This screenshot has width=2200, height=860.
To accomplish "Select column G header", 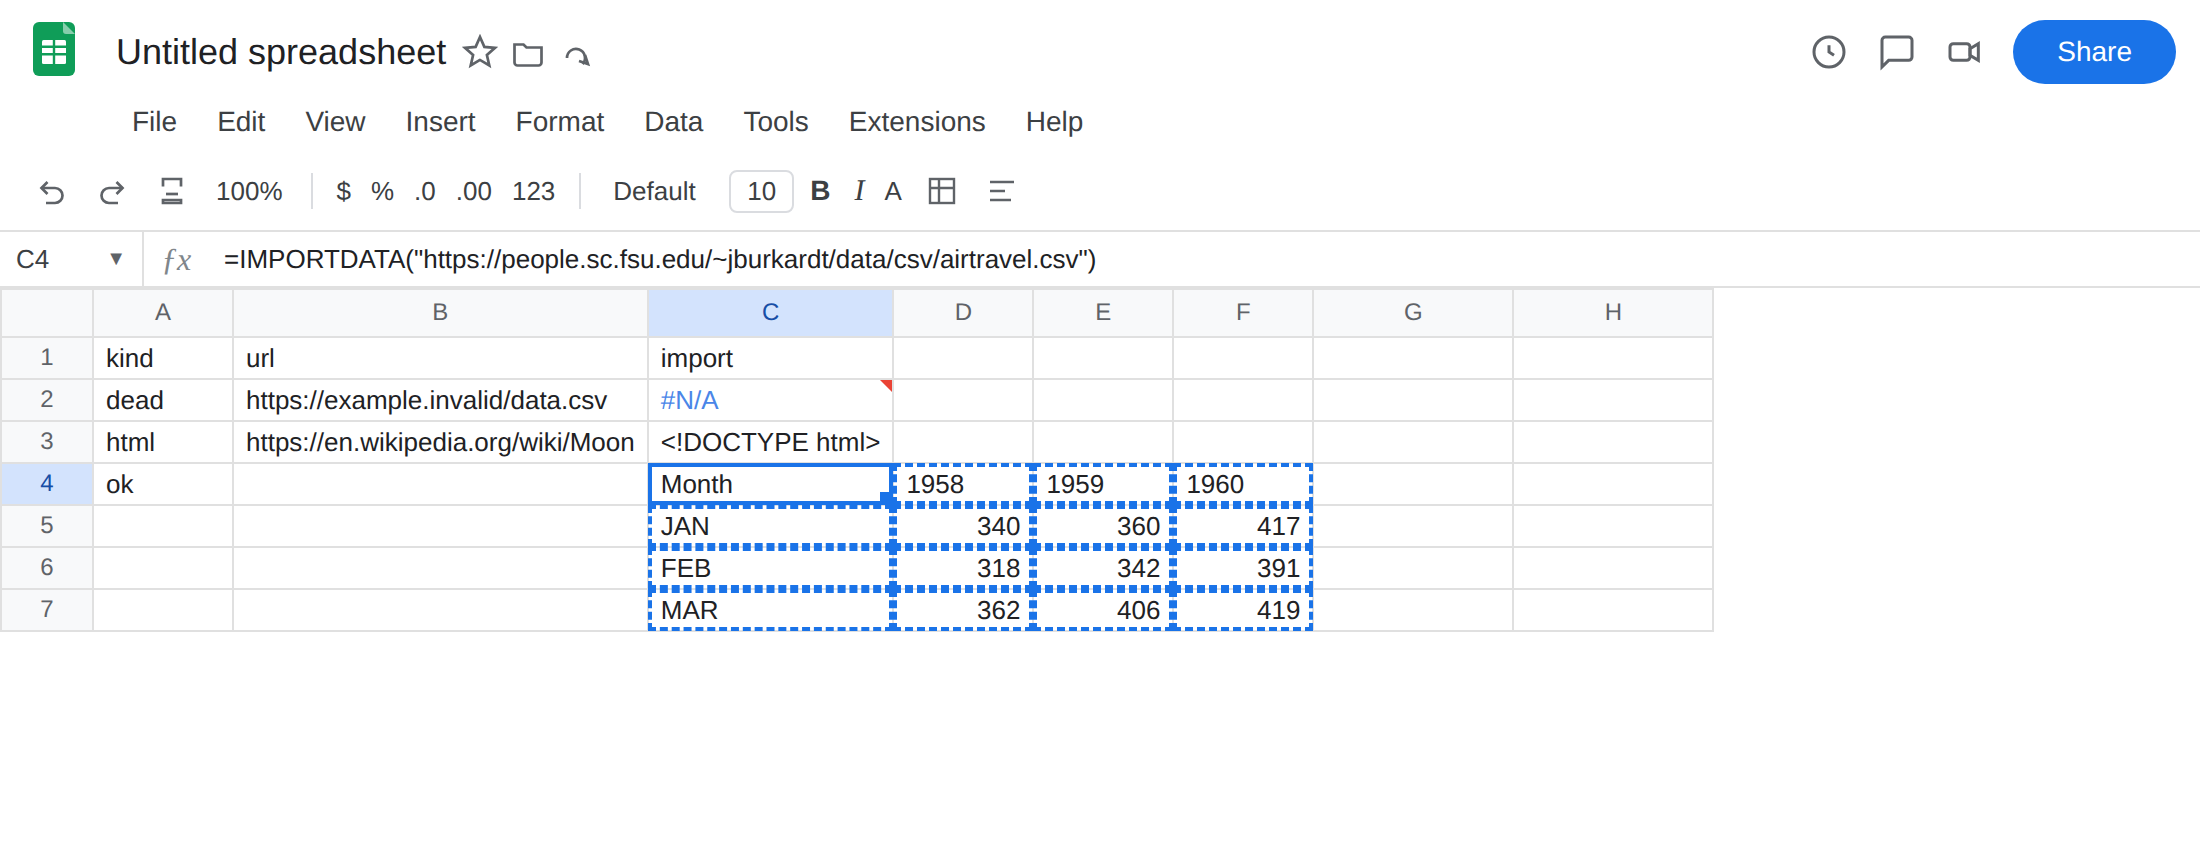I will (1413, 313).
